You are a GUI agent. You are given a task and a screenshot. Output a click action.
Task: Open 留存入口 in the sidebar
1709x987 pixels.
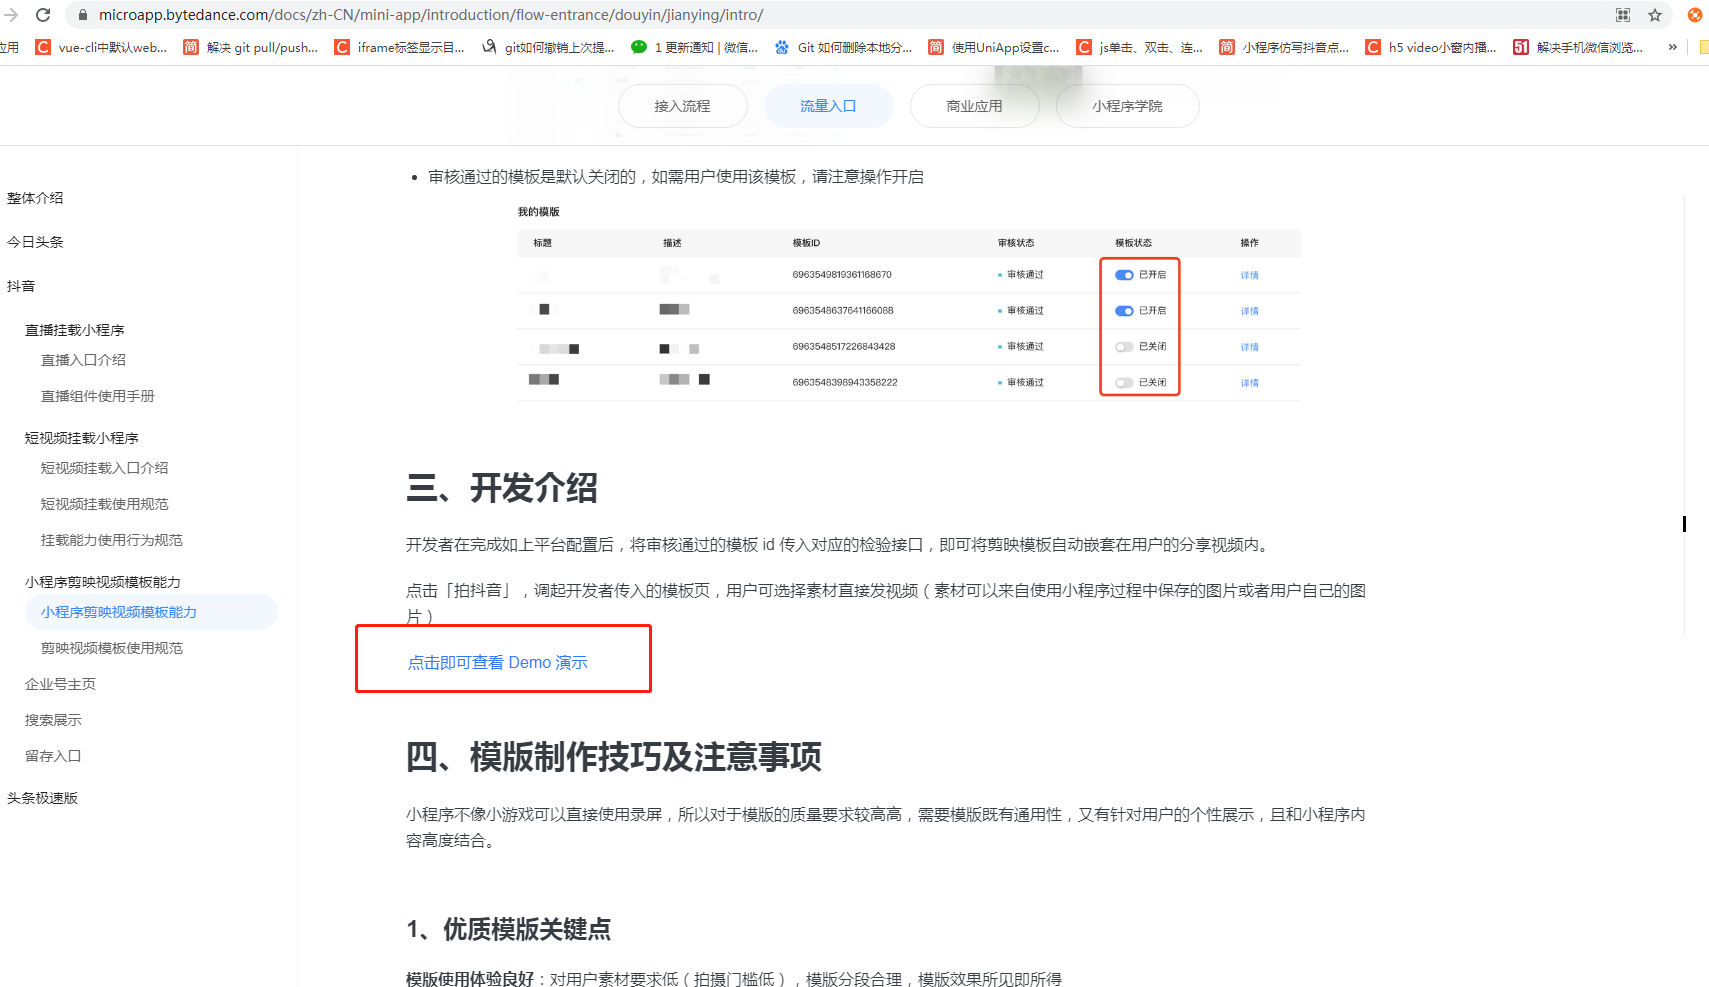[x=53, y=756]
